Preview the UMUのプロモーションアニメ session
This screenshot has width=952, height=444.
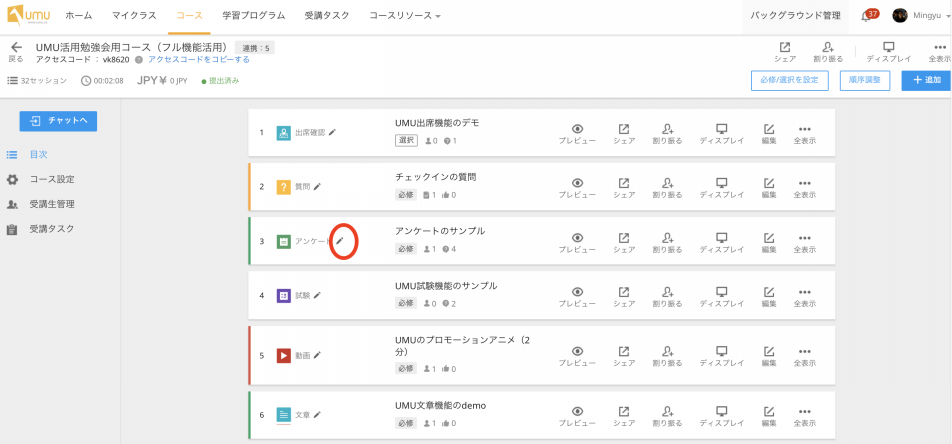[577, 357]
